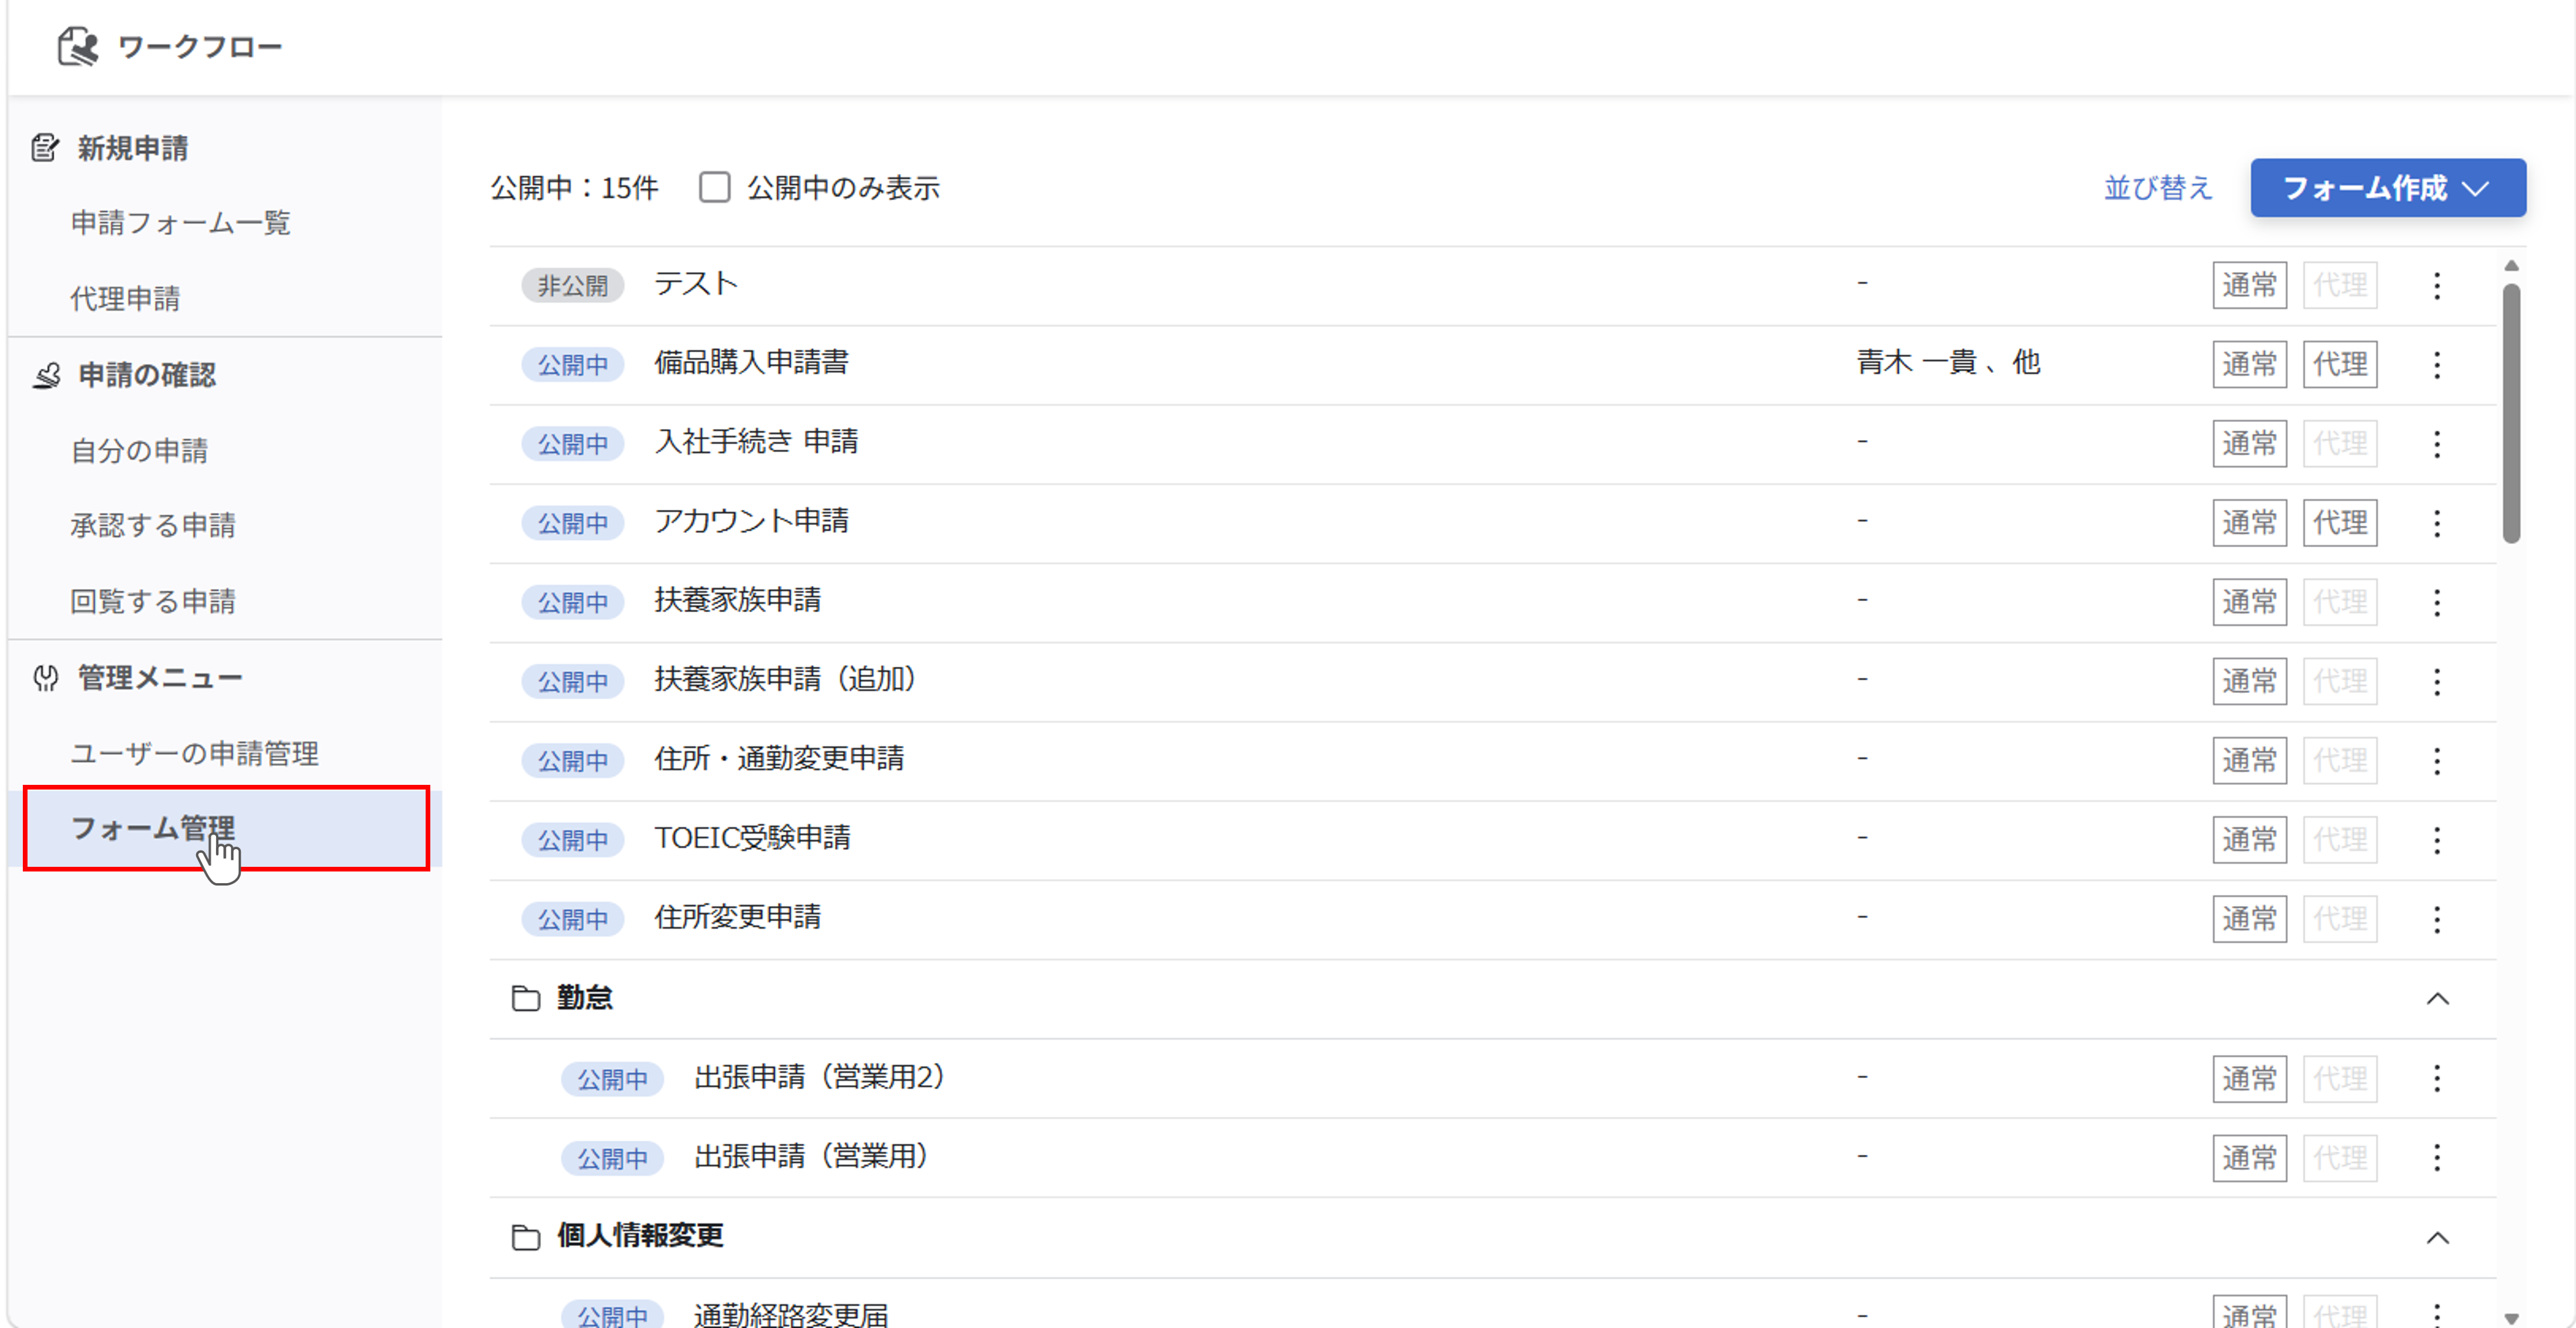Go to 承認する申請

click(x=153, y=525)
